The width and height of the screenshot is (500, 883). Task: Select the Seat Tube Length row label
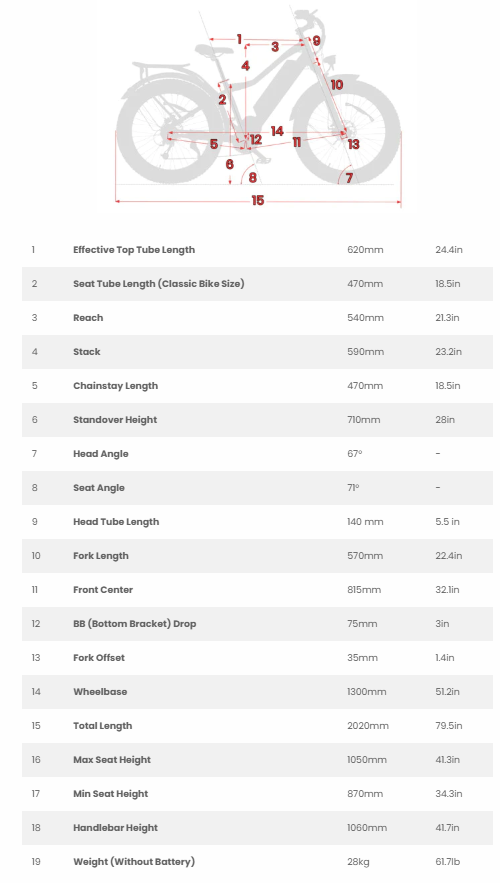click(159, 283)
